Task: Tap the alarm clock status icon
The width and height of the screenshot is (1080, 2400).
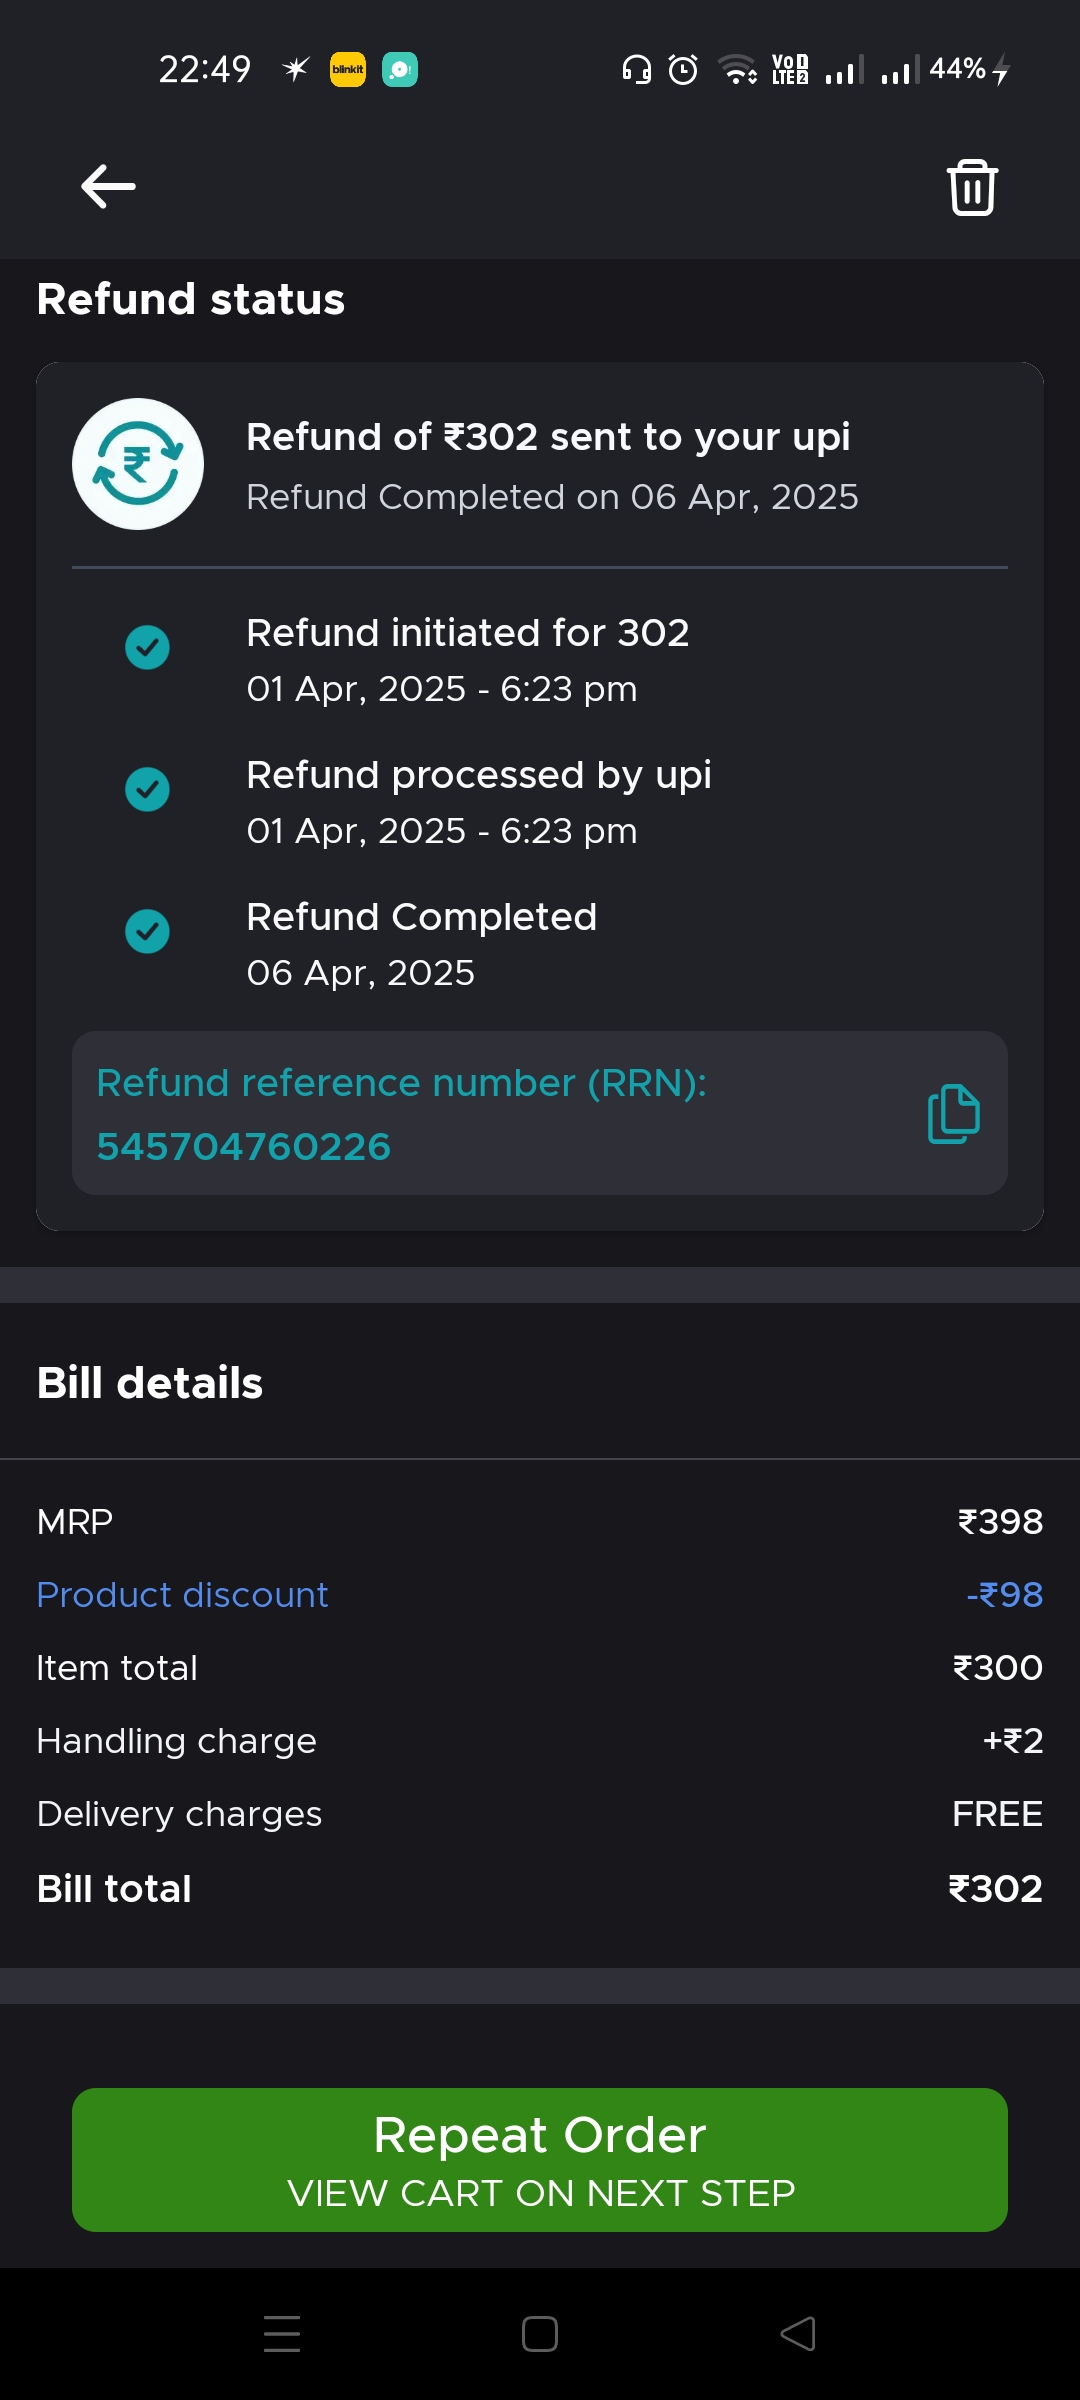Action: coord(683,69)
